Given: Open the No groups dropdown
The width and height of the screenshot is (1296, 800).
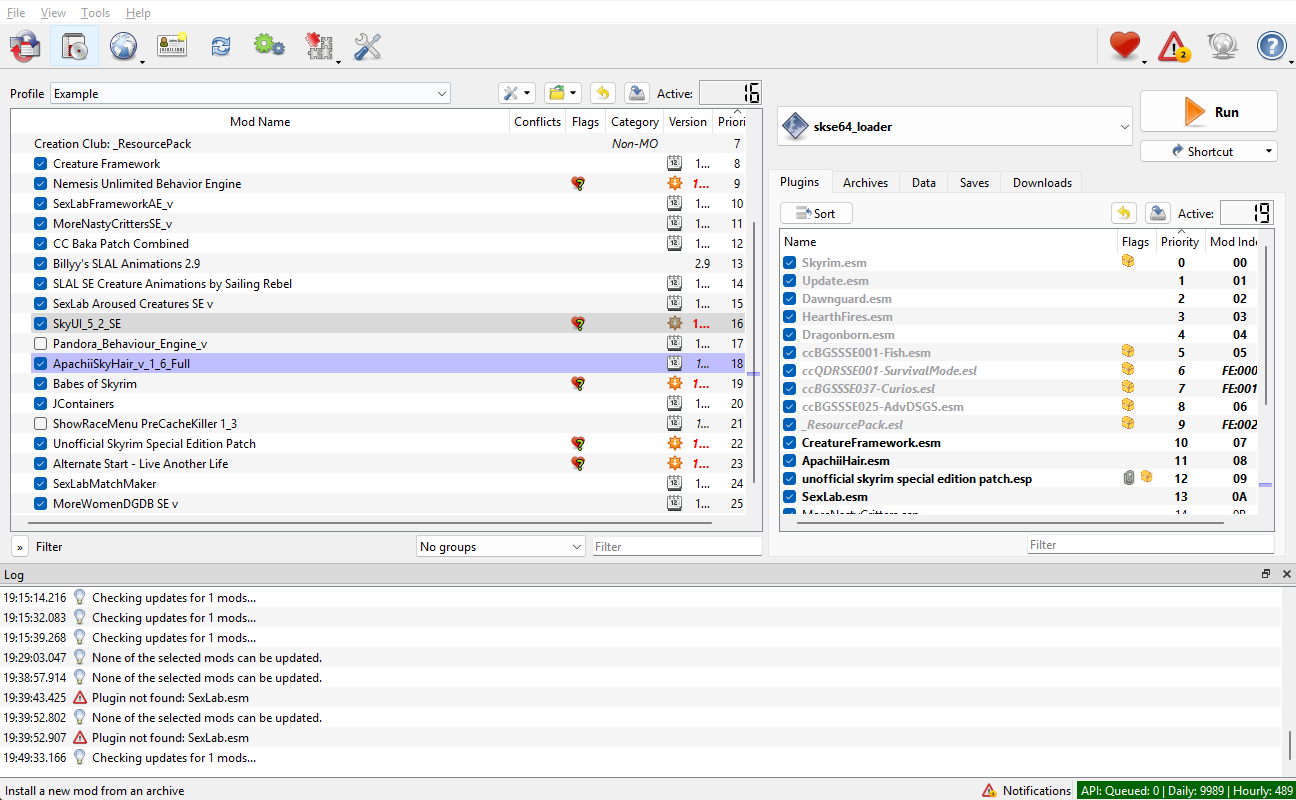Looking at the screenshot, I should click(501, 547).
